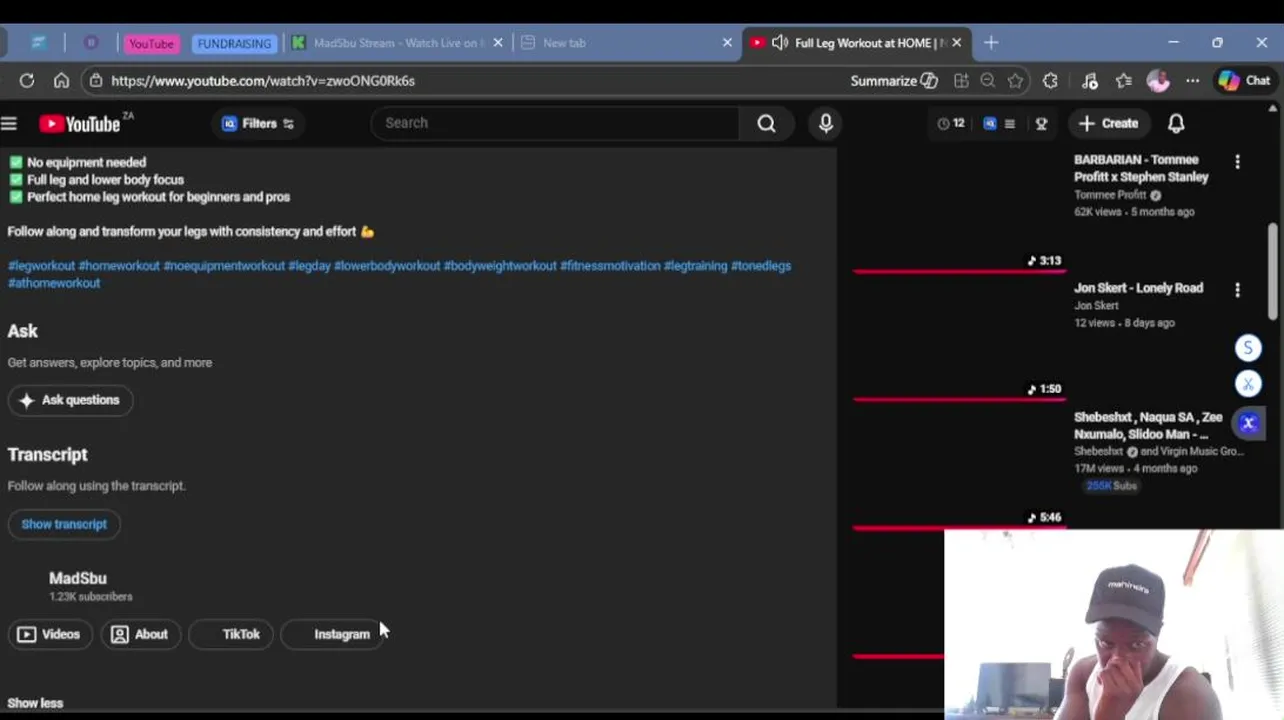The height and width of the screenshot is (720, 1284).
Task: Start voice search with the microphone icon
Action: tap(826, 123)
